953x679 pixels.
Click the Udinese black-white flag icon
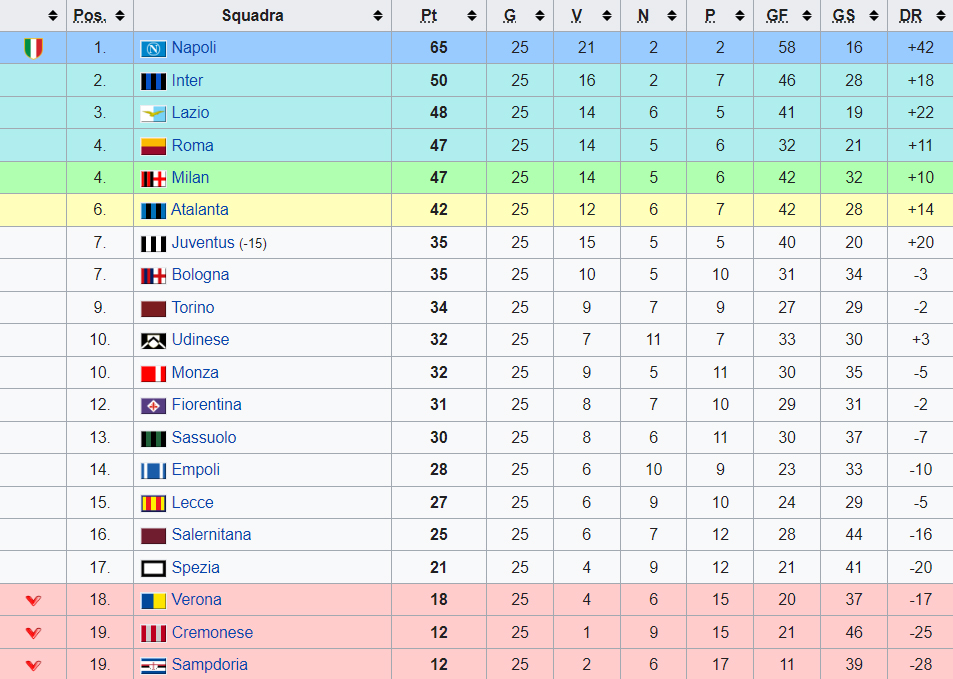[153, 341]
